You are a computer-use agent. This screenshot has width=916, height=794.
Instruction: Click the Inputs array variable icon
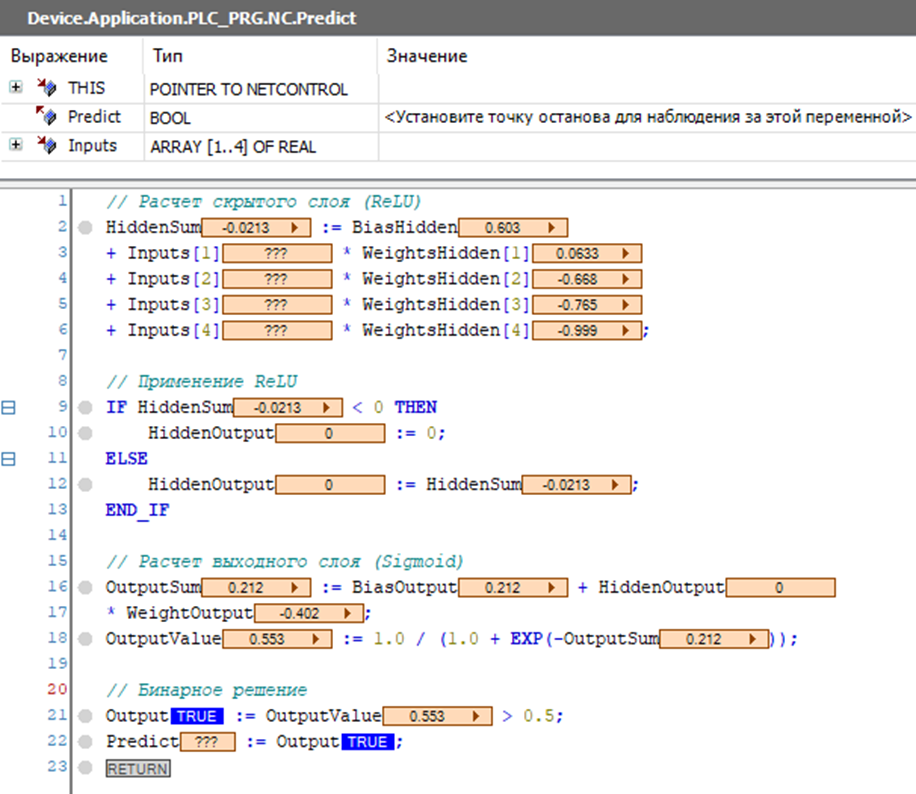(46, 146)
